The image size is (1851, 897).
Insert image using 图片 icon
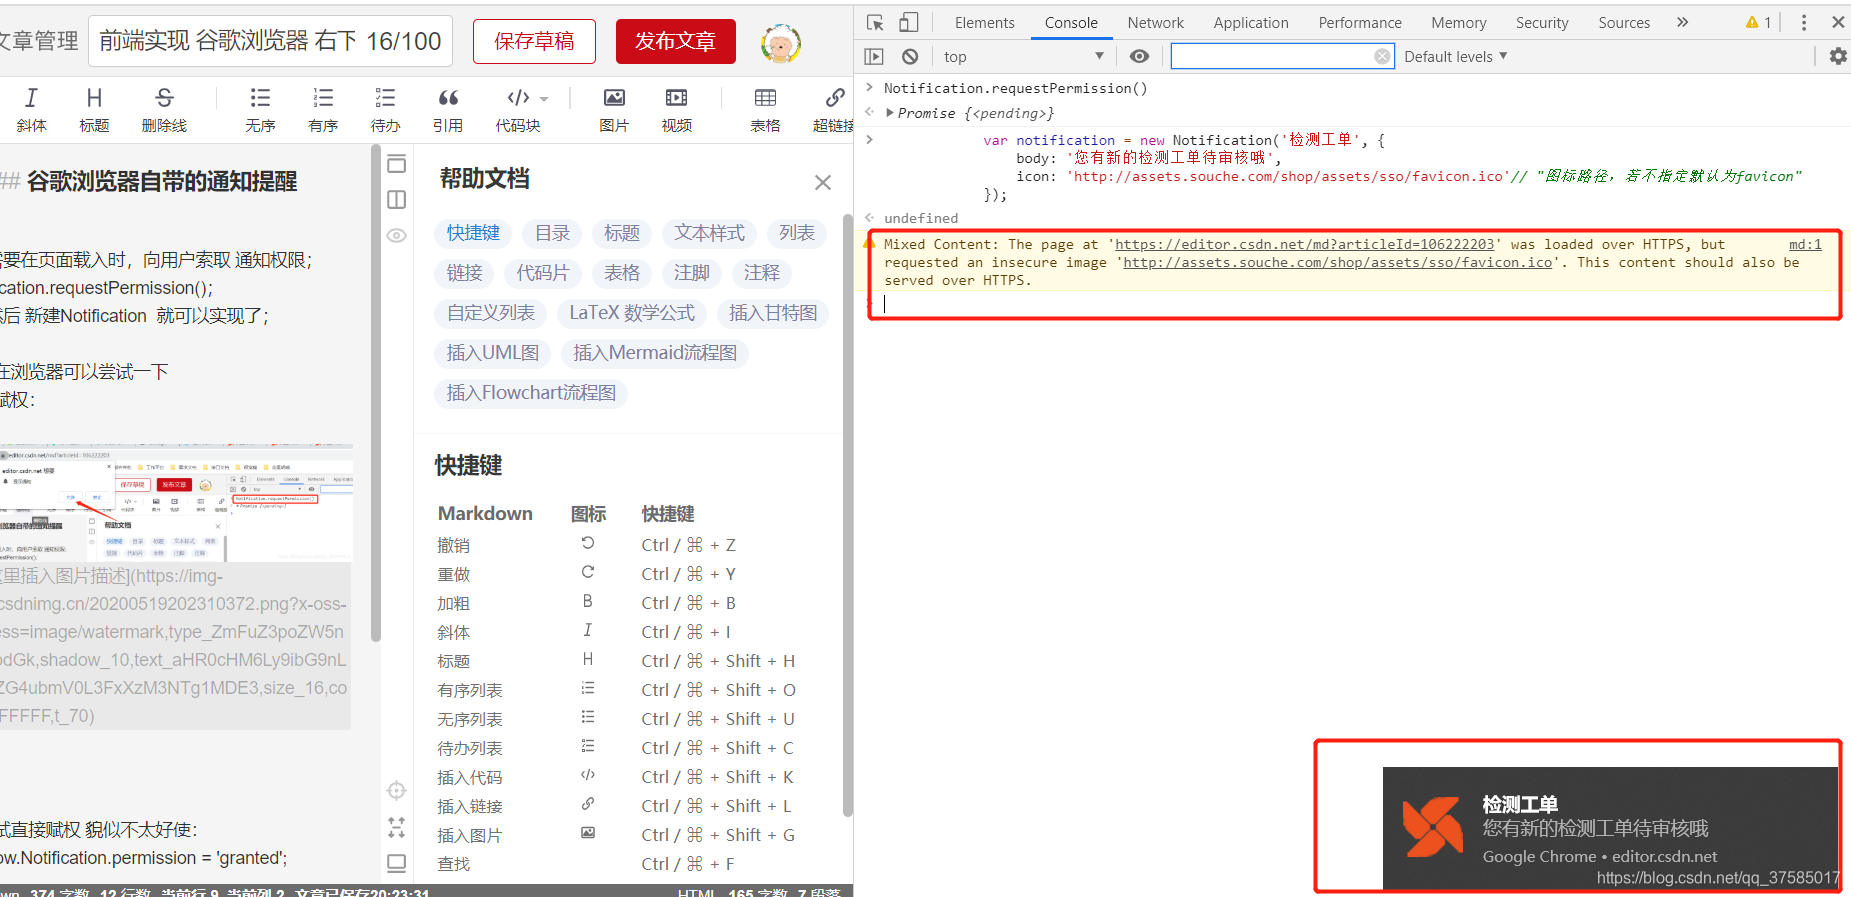point(614,109)
